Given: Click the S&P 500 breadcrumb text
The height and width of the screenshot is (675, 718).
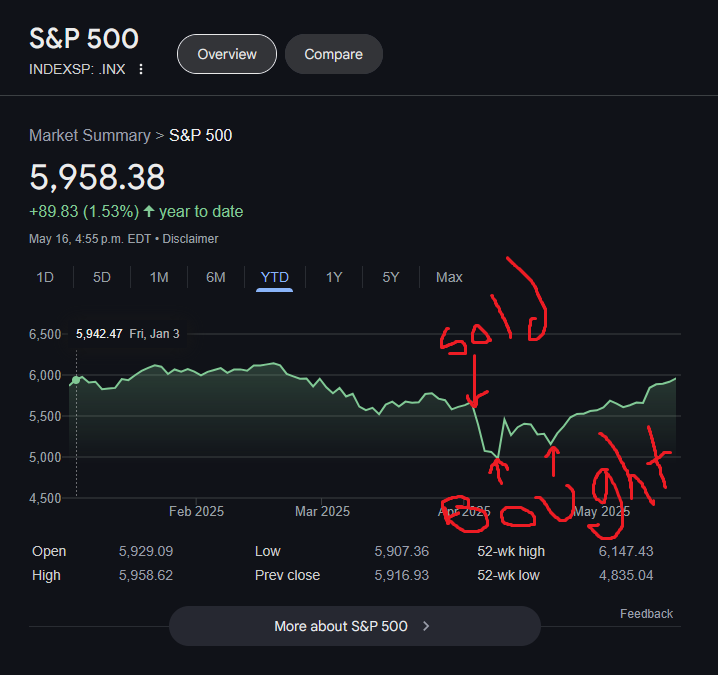Looking at the screenshot, I should tap(201, 136).
